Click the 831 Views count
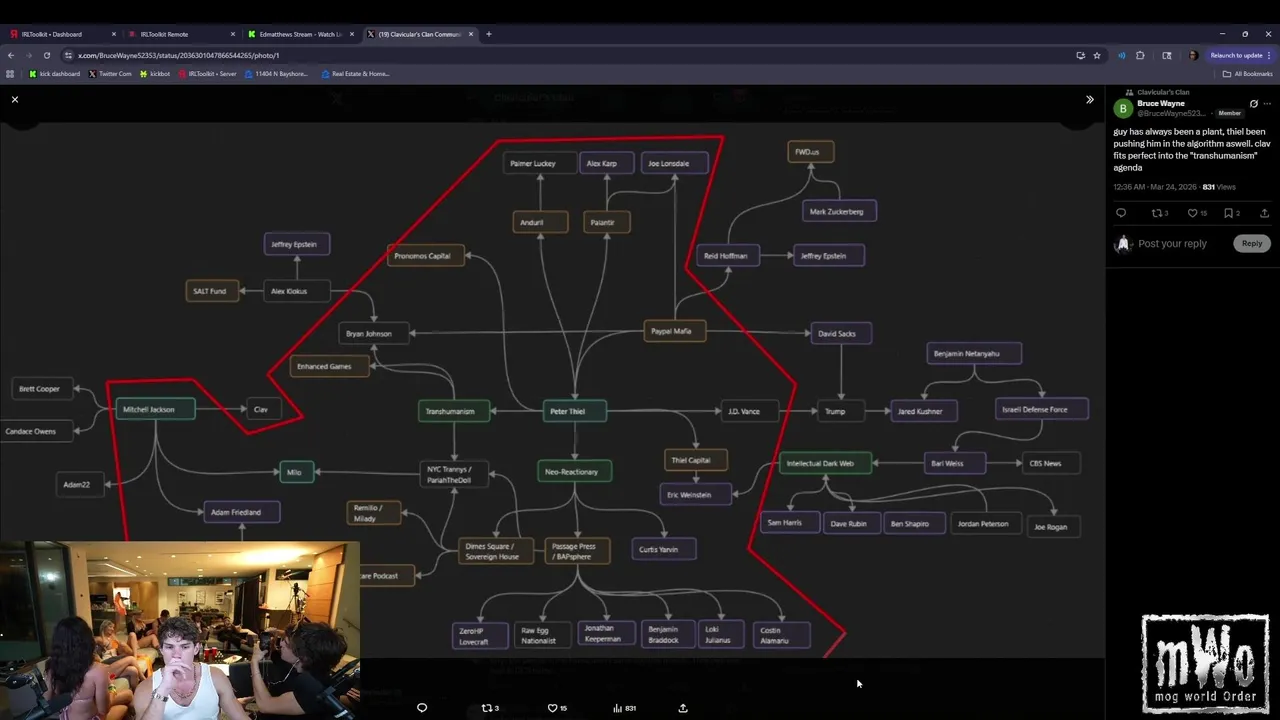The height and width of the screenshot is (720, 1280). click(1219, 187)
